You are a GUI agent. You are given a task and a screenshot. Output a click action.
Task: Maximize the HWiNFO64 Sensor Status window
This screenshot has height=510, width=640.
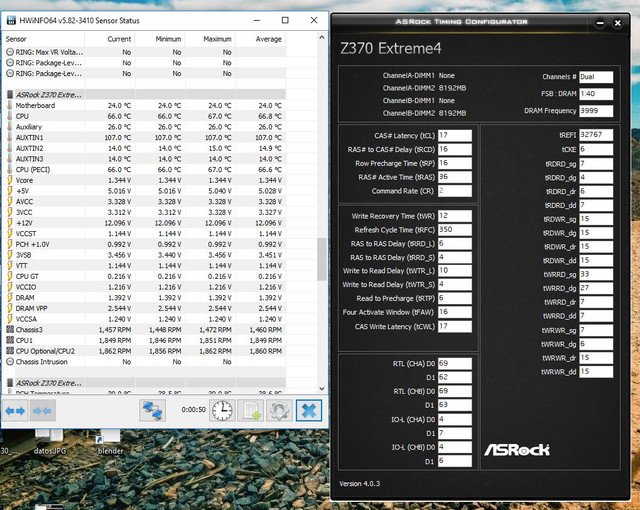pyautogui.click(x=285, y=20)
